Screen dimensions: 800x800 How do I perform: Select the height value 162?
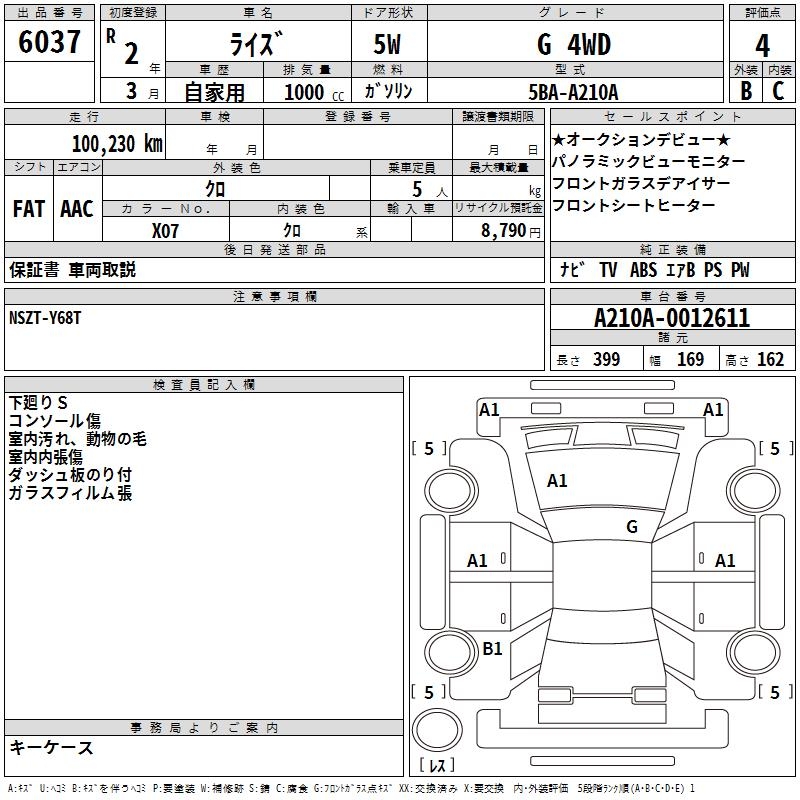tap(770, 359)
